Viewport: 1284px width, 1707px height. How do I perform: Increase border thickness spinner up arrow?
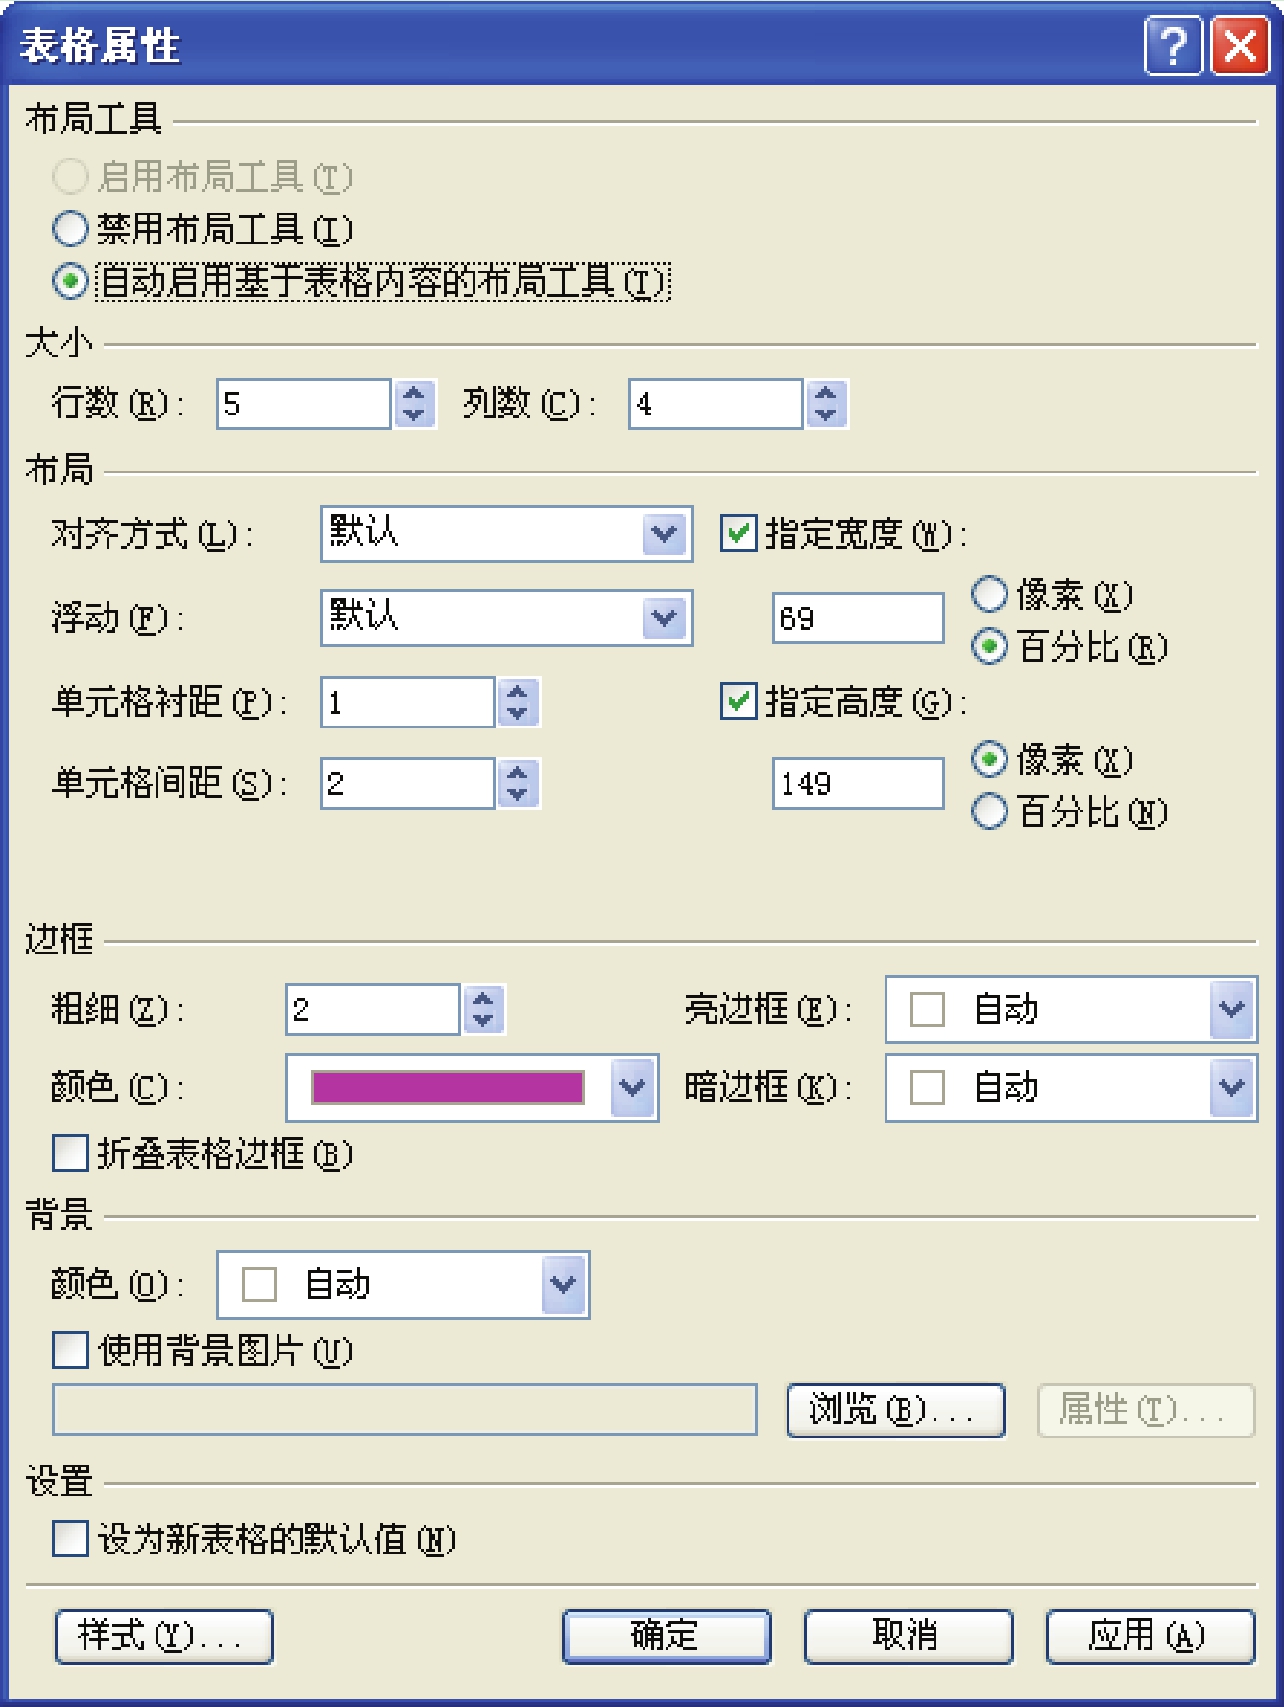pyautogui.click(x=483, y=998)
